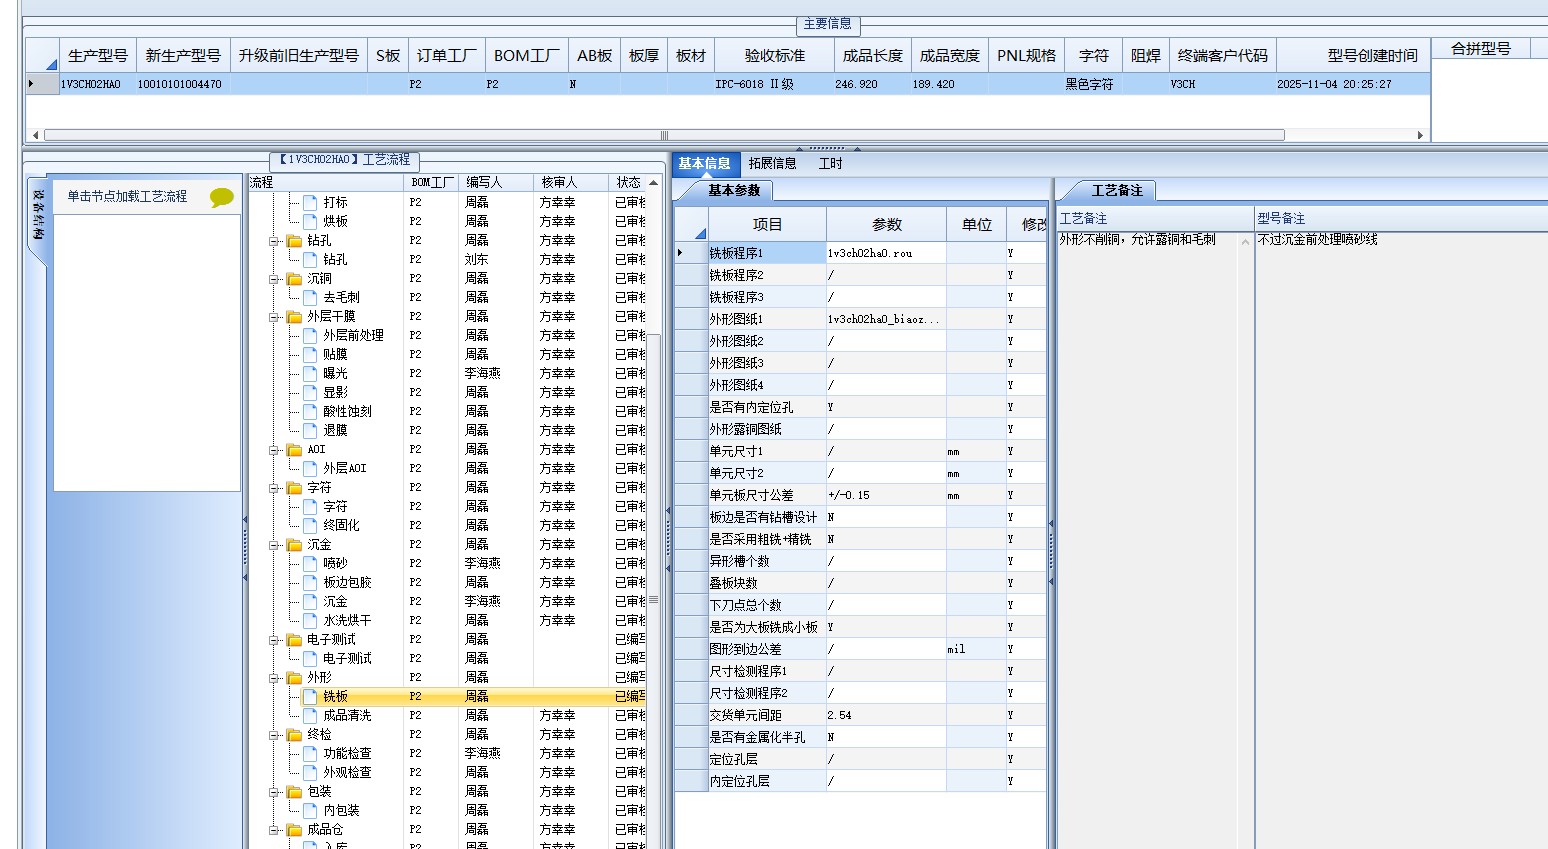The image size is (1548, 849).
Task: Click the 外层干膜 folder icon
Action: click(x=294, y=317)
